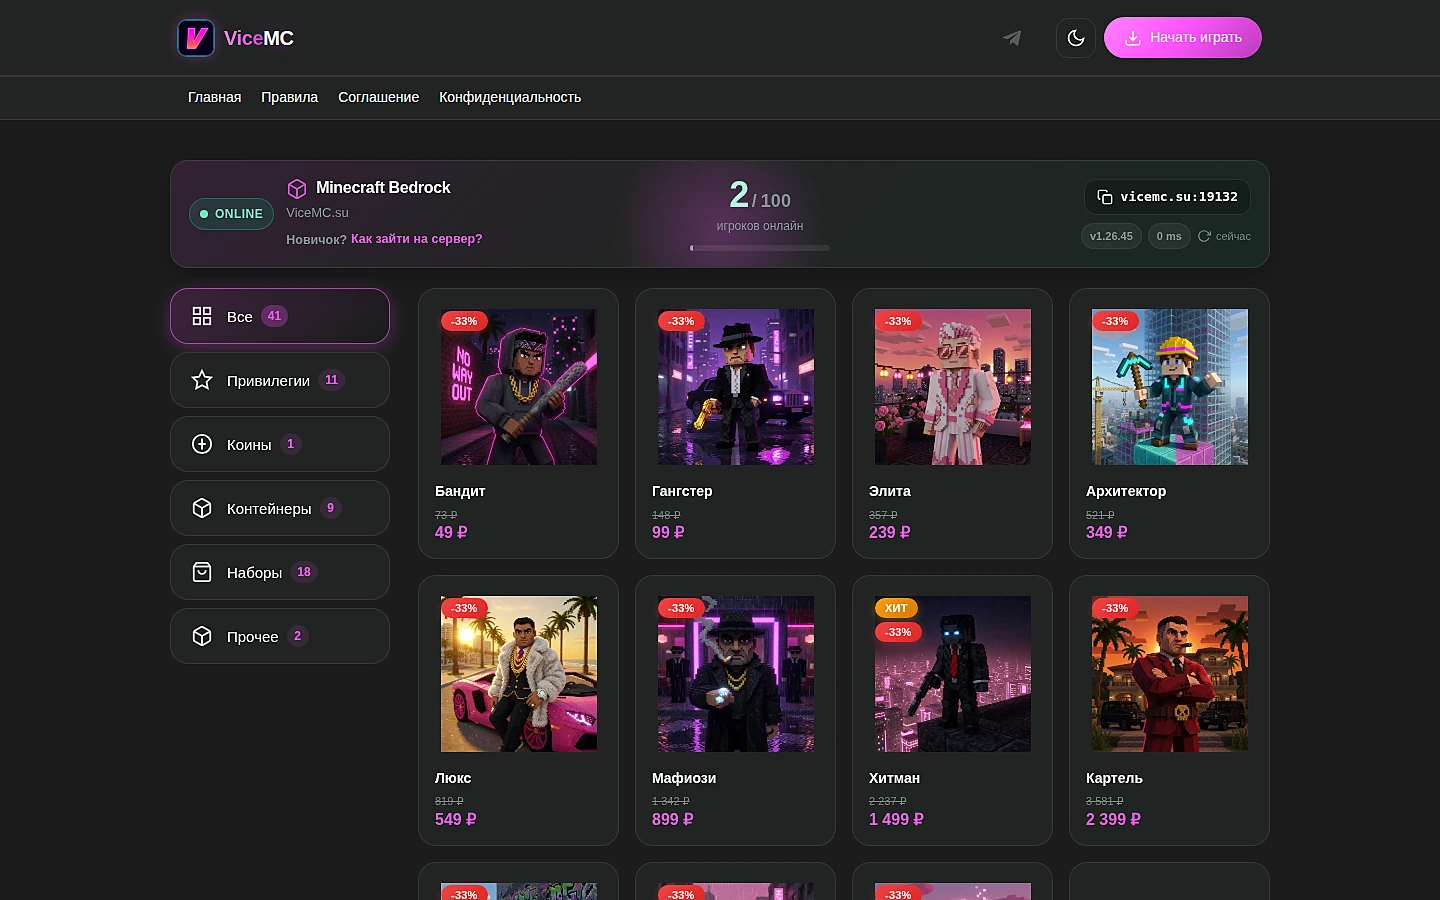Image resolution: width=1440 pixels, height=900 pixels.
Task: Open the Люкс product image
Action: [519, 674]
